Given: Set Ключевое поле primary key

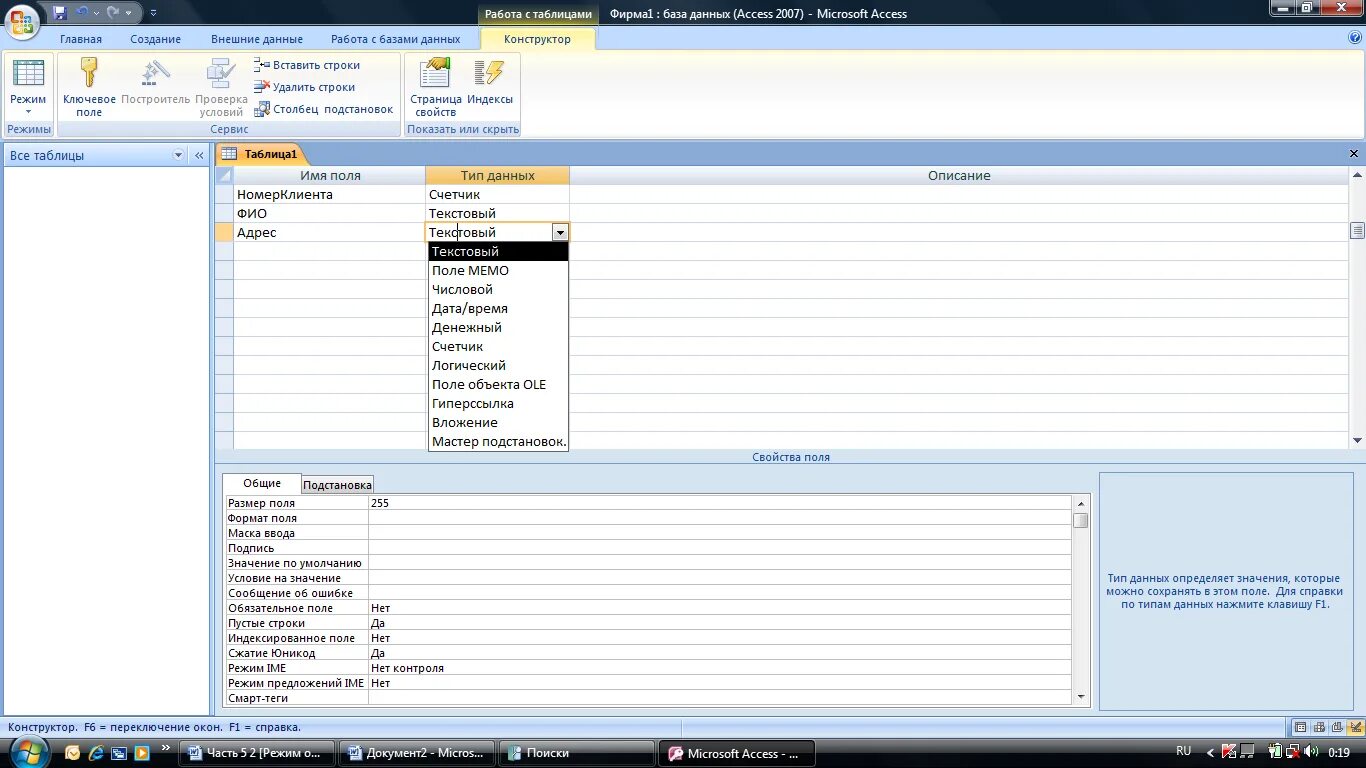Looking at the screenshot, I should coord(89,87).
